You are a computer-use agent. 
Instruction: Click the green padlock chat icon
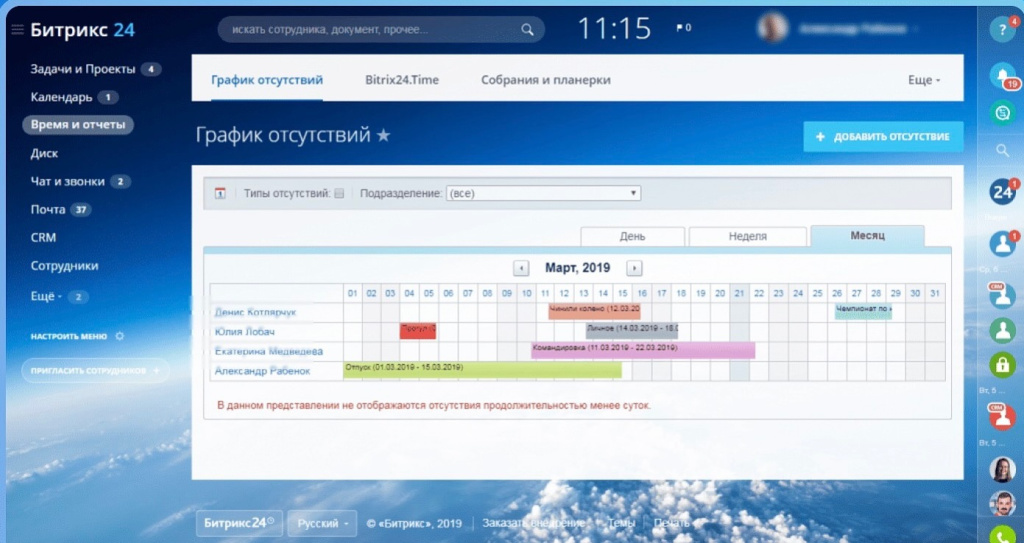[x=1002, y=364]
